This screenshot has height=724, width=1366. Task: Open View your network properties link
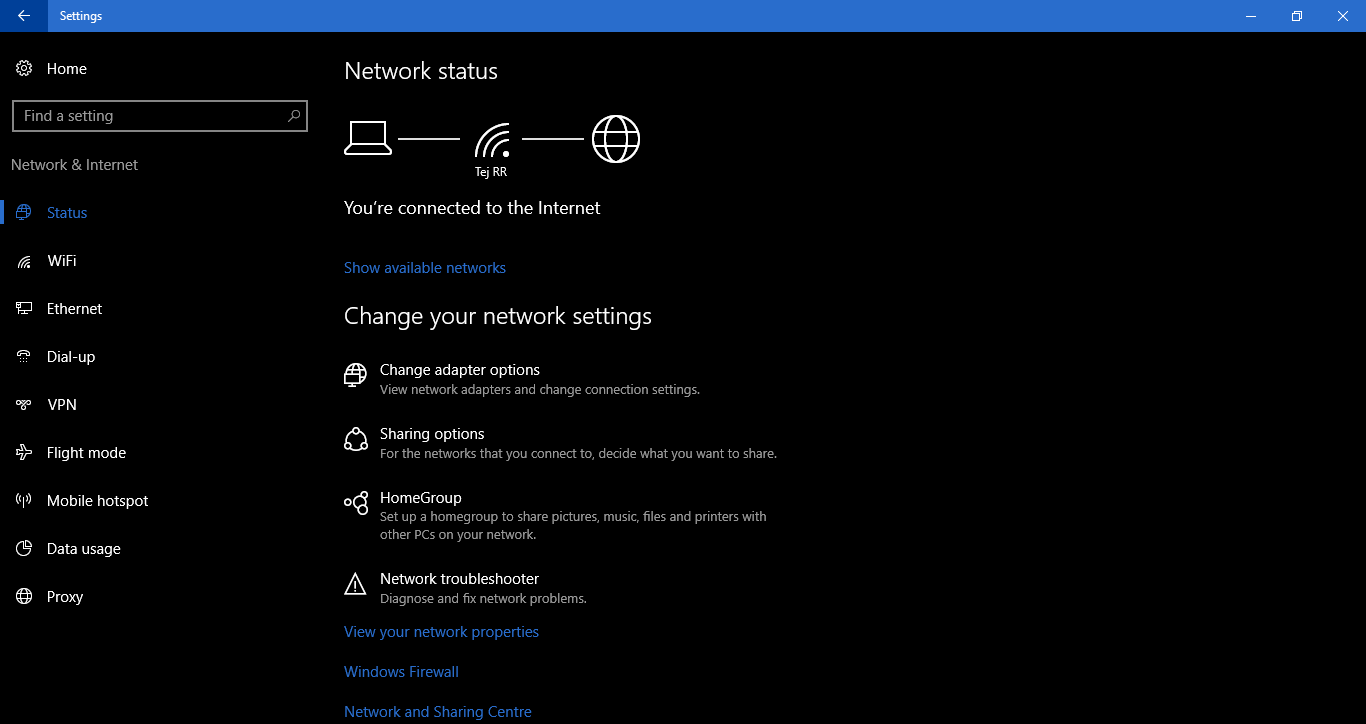pos(441,632)
